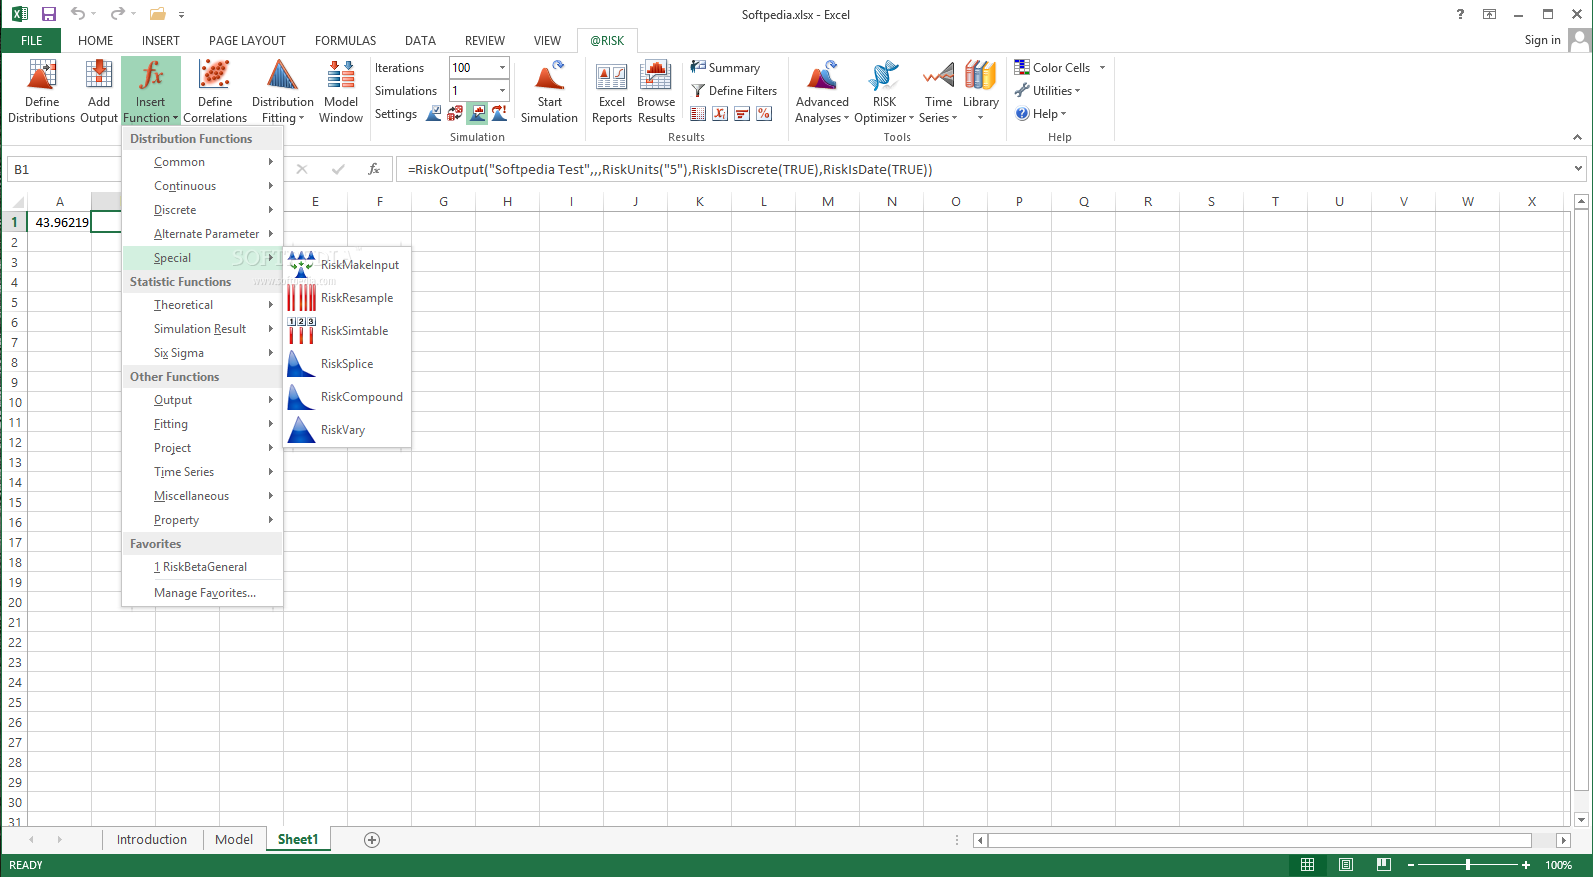The height and width of the screenshot is (877, 1593).
Task: Click the open folder icon in title bar
Action: tap(158, 14)
